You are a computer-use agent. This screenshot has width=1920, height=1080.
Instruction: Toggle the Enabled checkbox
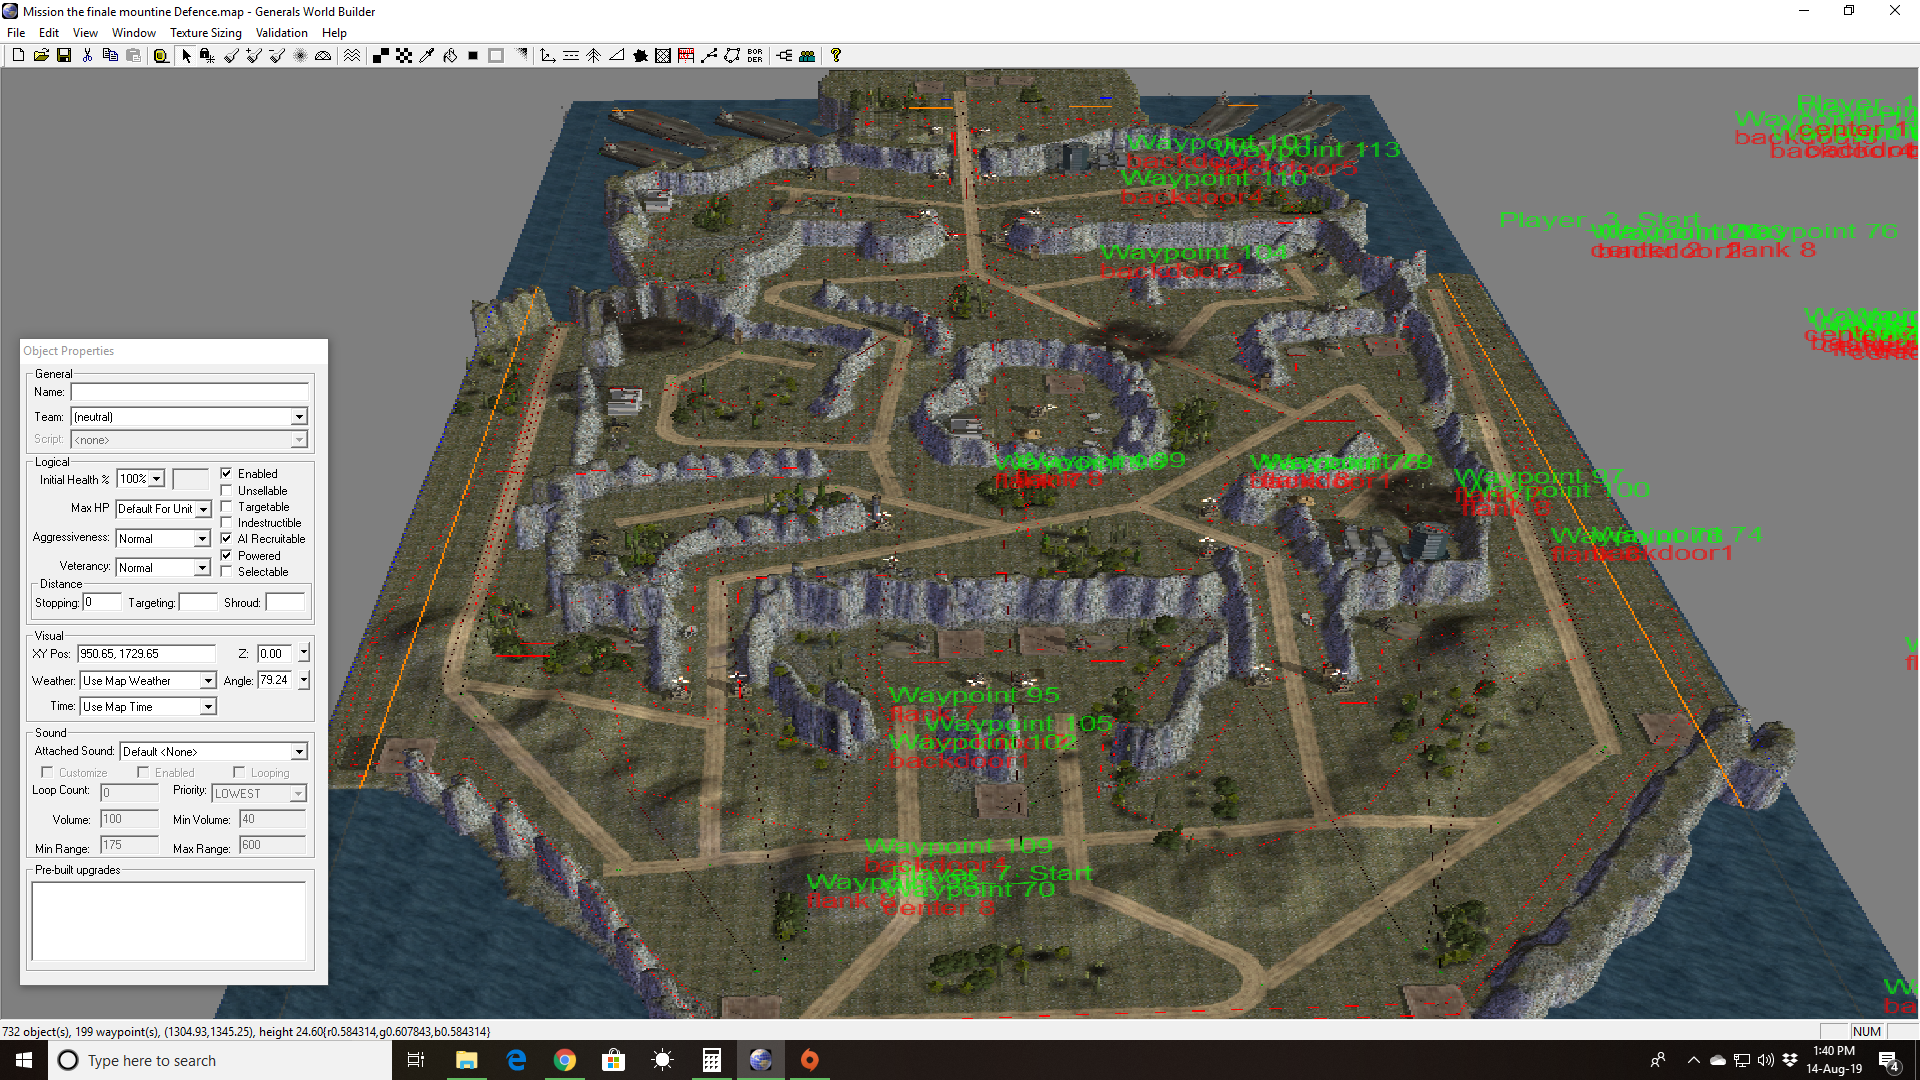(227, 474)
